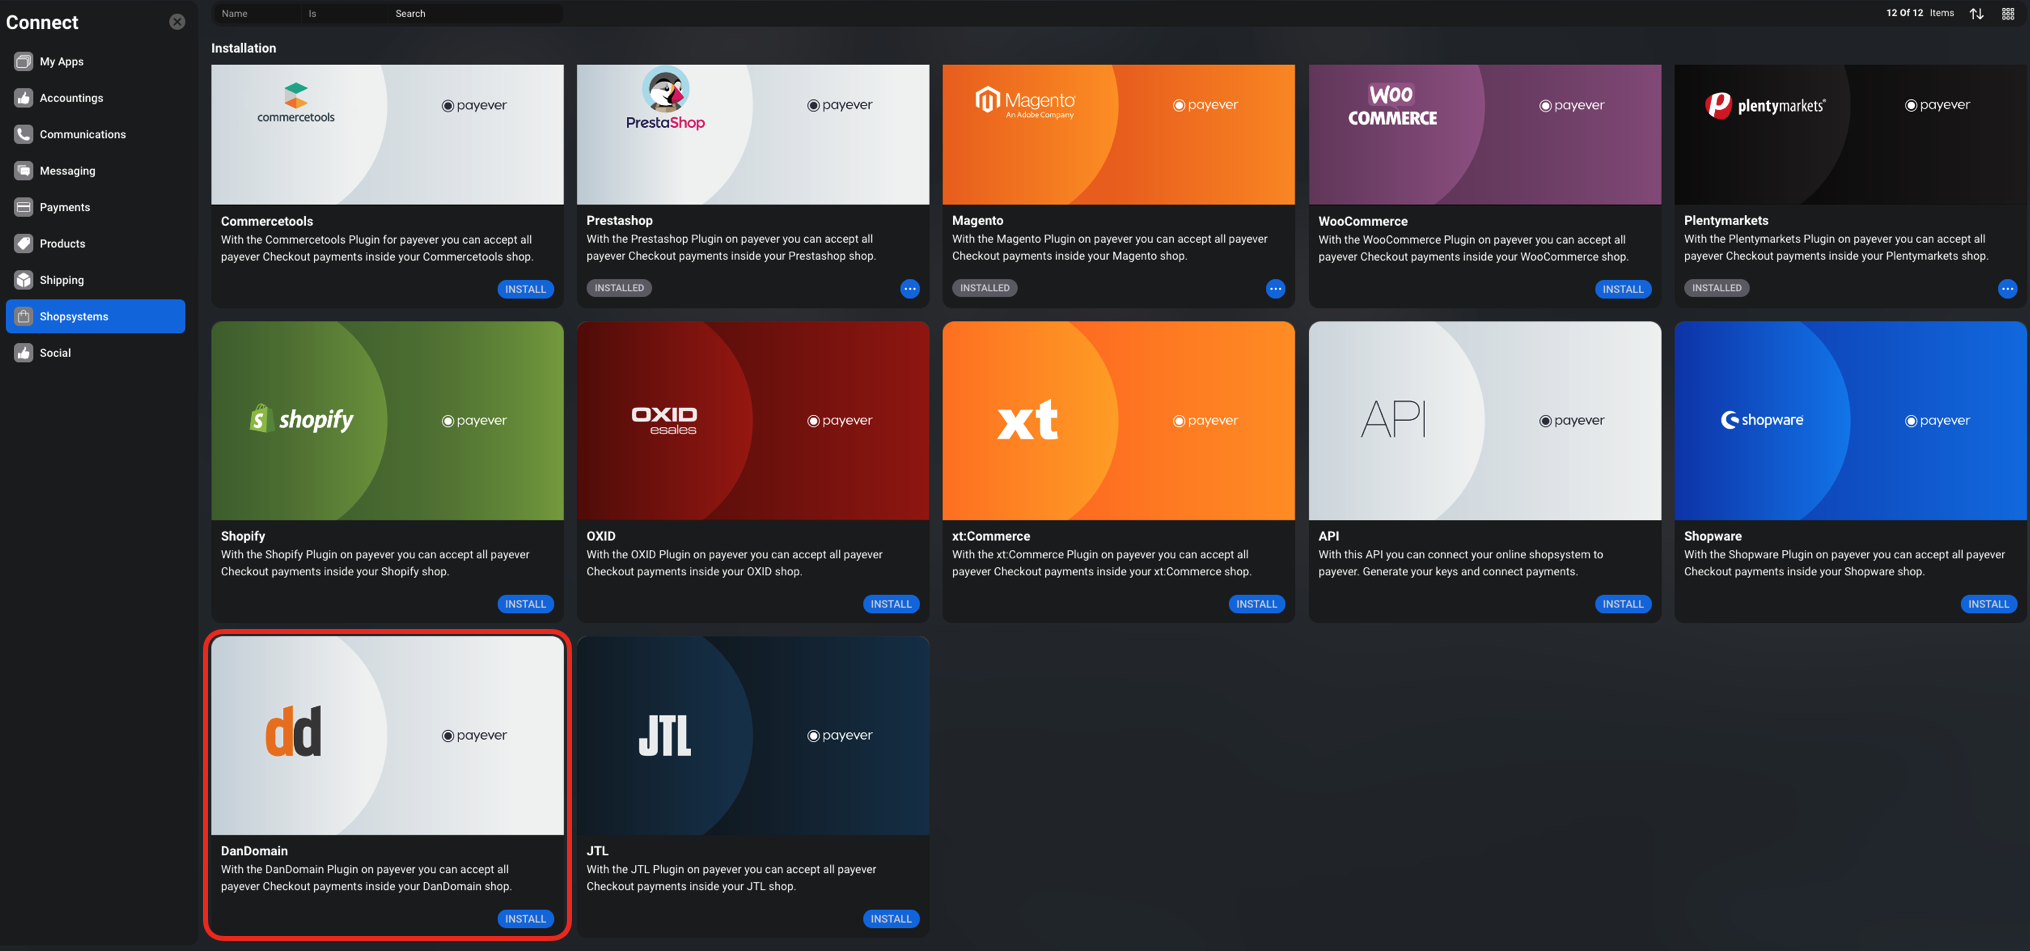Viewport: 2030px width, 951px height.
Task: Click the WooCommerce banner image
Action: coord(1485,135)
